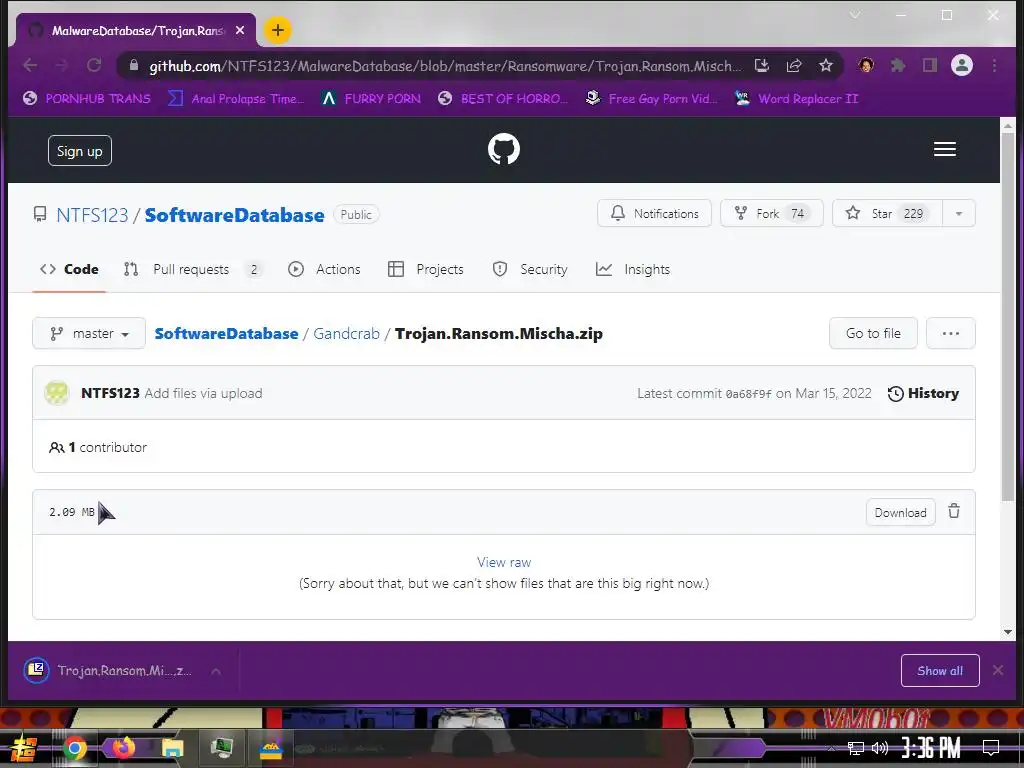Download the Trojan.Ransom.Mischa.zip file

click(x=901, y=513)
